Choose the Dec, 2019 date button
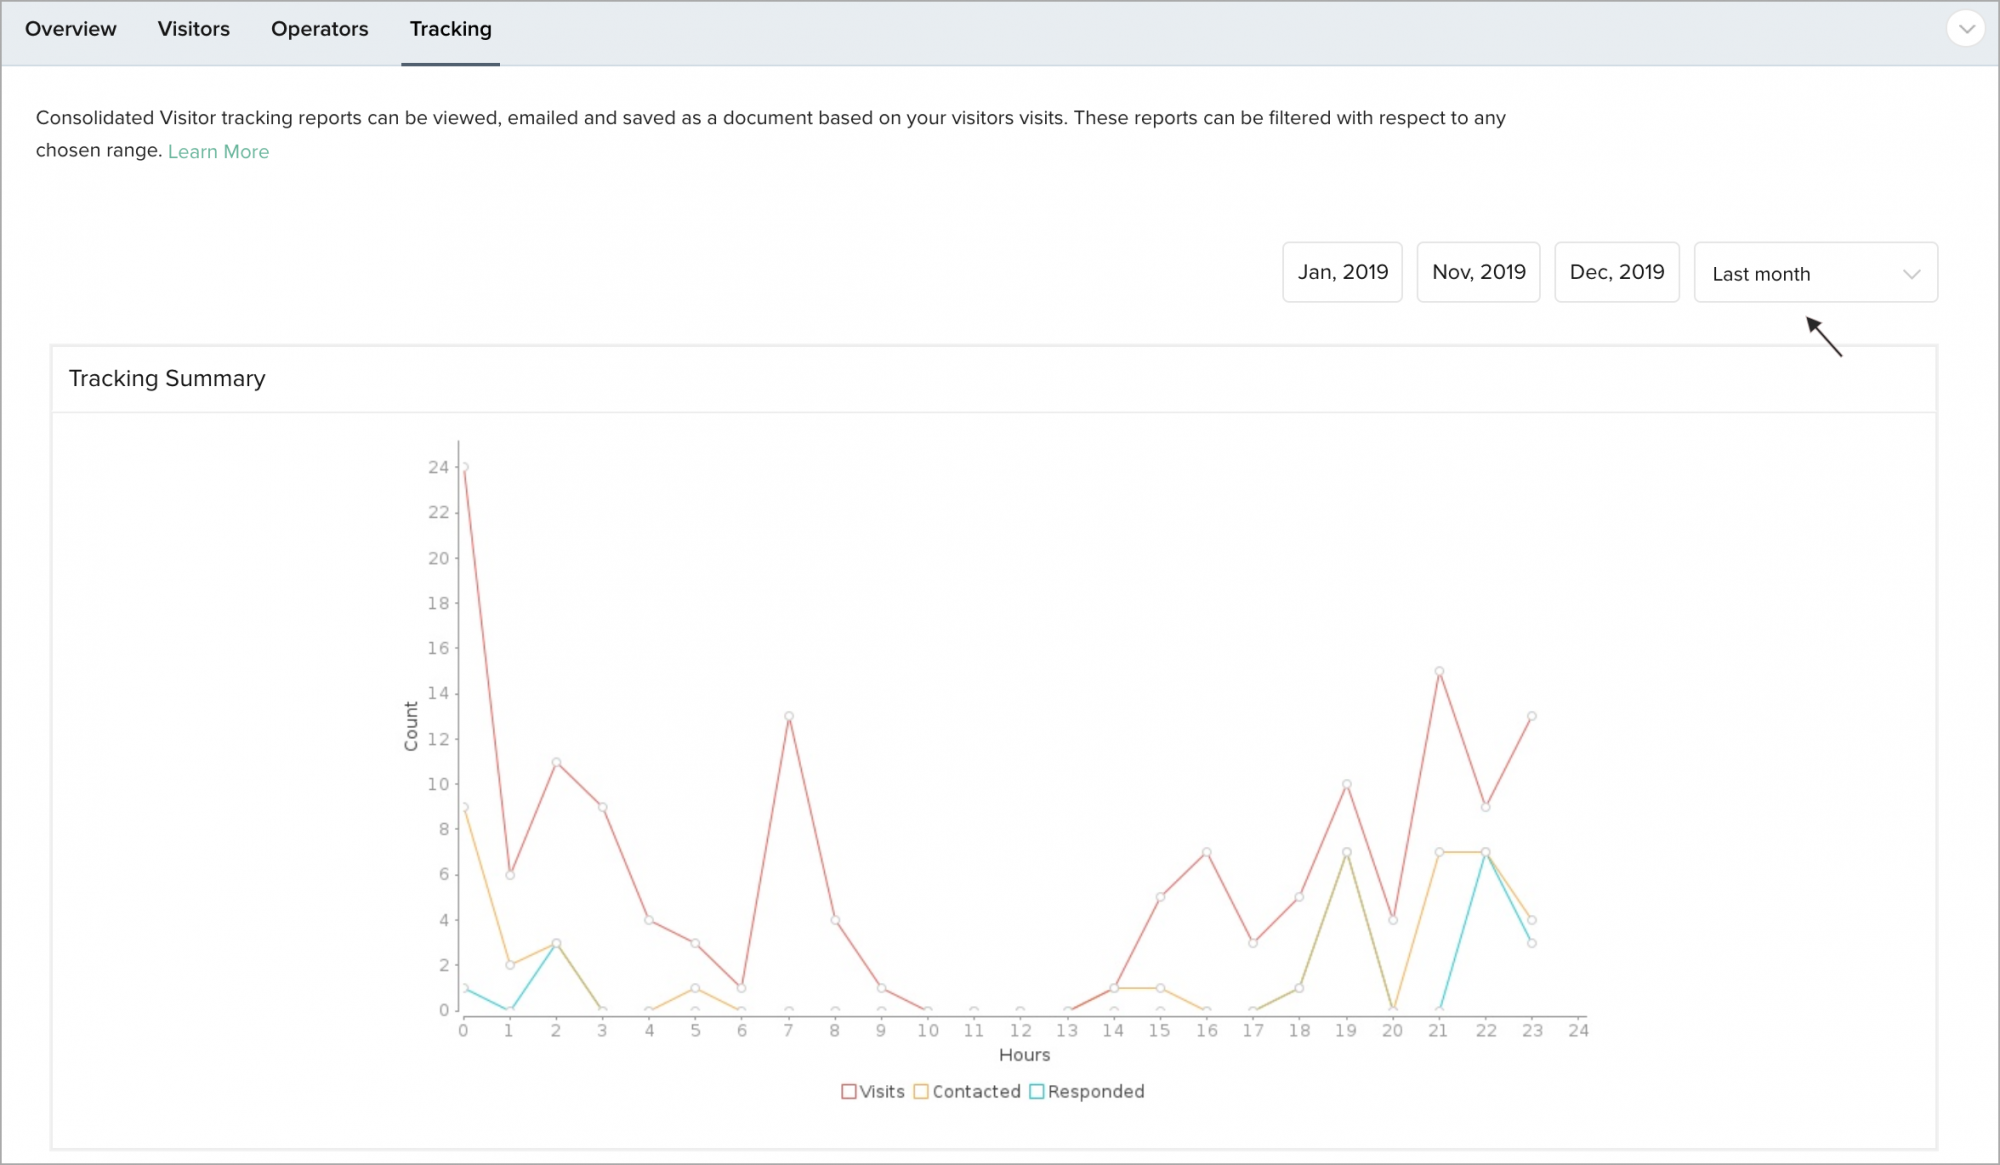This screenshot has height=1165, width=2000. coord(1616,272)
